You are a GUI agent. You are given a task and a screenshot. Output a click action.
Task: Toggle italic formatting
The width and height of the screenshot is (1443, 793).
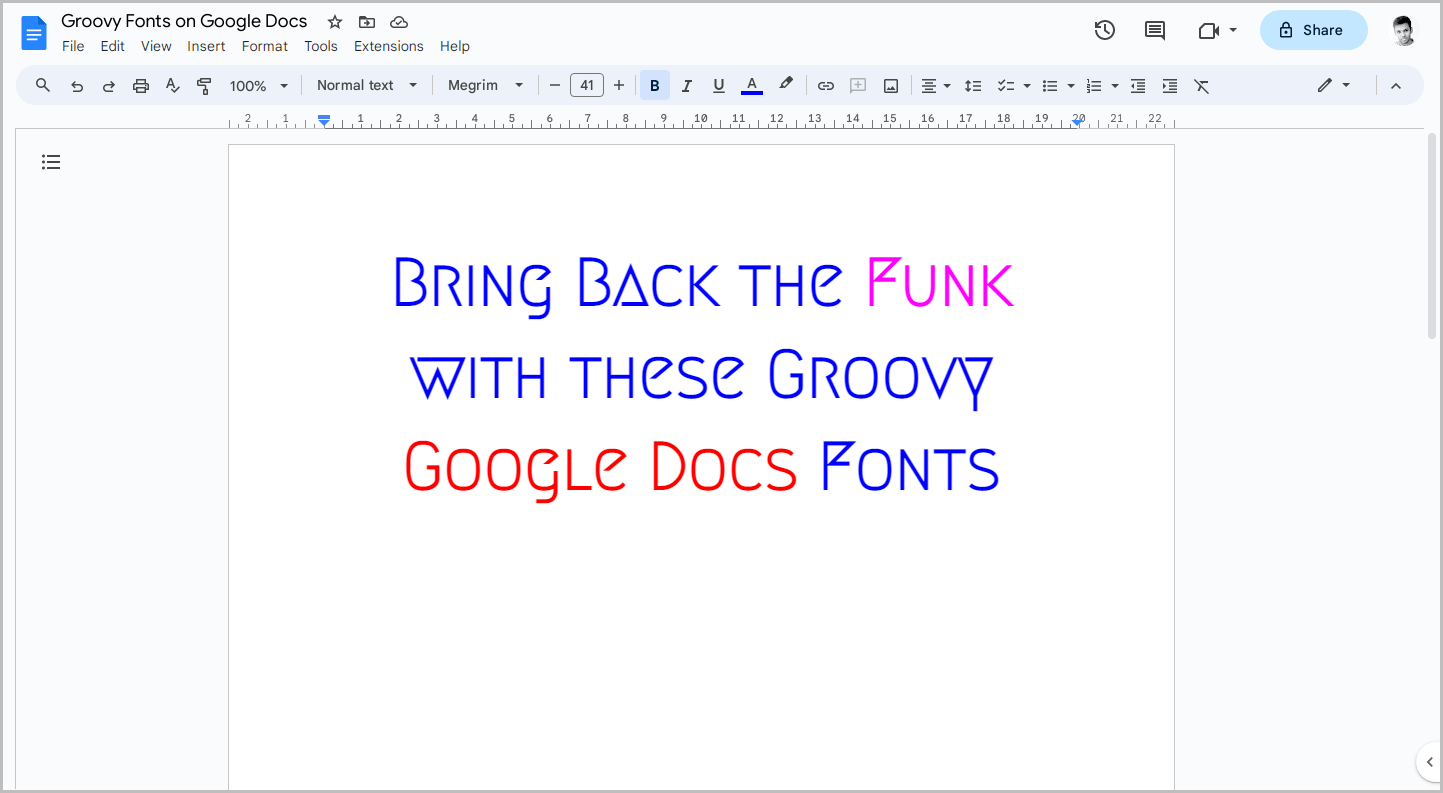(686, 85)
